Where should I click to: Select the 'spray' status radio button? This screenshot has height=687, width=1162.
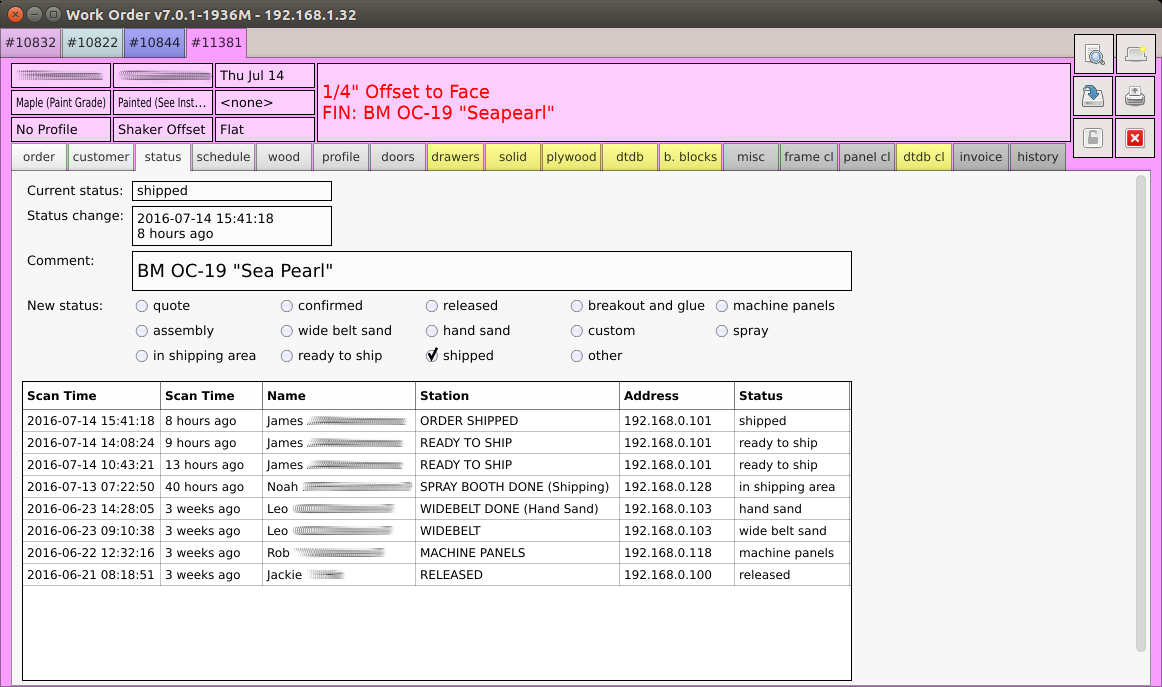coord(722,331)
